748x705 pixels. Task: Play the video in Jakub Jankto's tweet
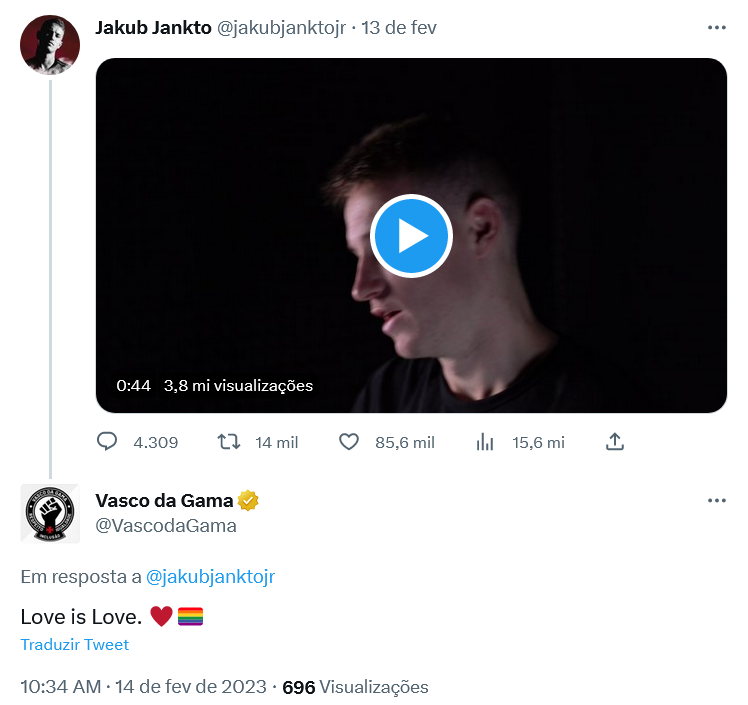(x=411, y=237)
